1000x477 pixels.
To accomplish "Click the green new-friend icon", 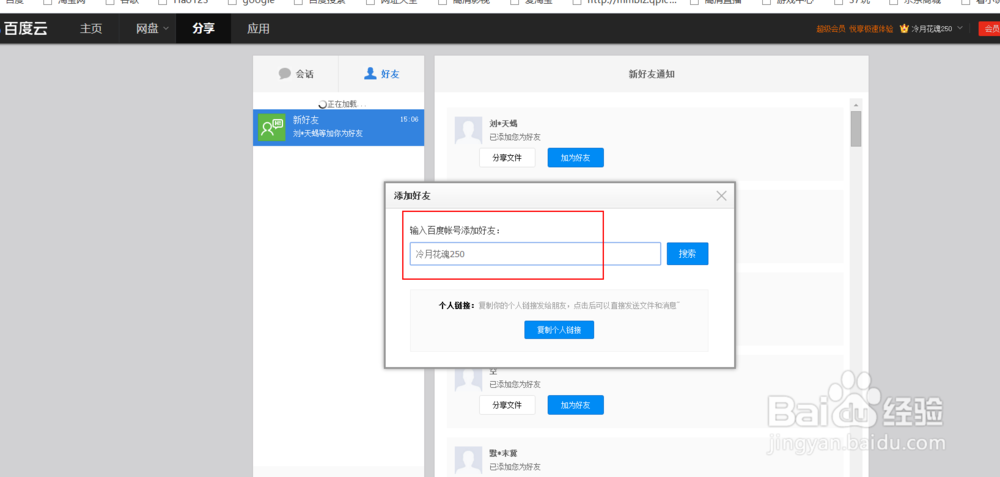I will (x=272, y=128).
